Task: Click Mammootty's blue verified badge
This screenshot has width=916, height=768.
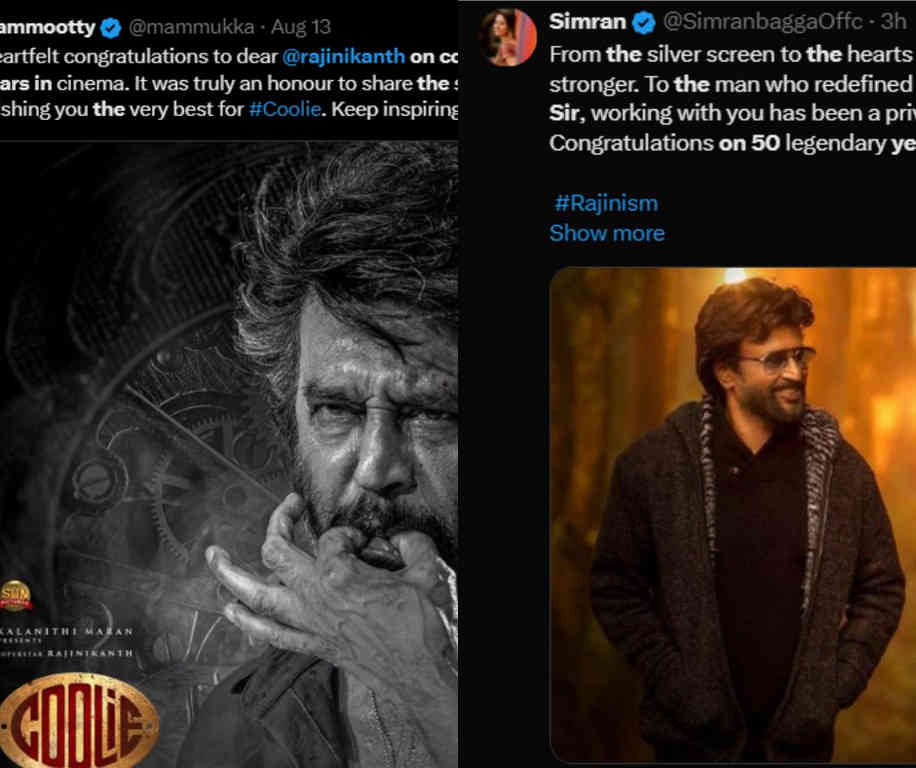Action: click(x=111, y=26)
